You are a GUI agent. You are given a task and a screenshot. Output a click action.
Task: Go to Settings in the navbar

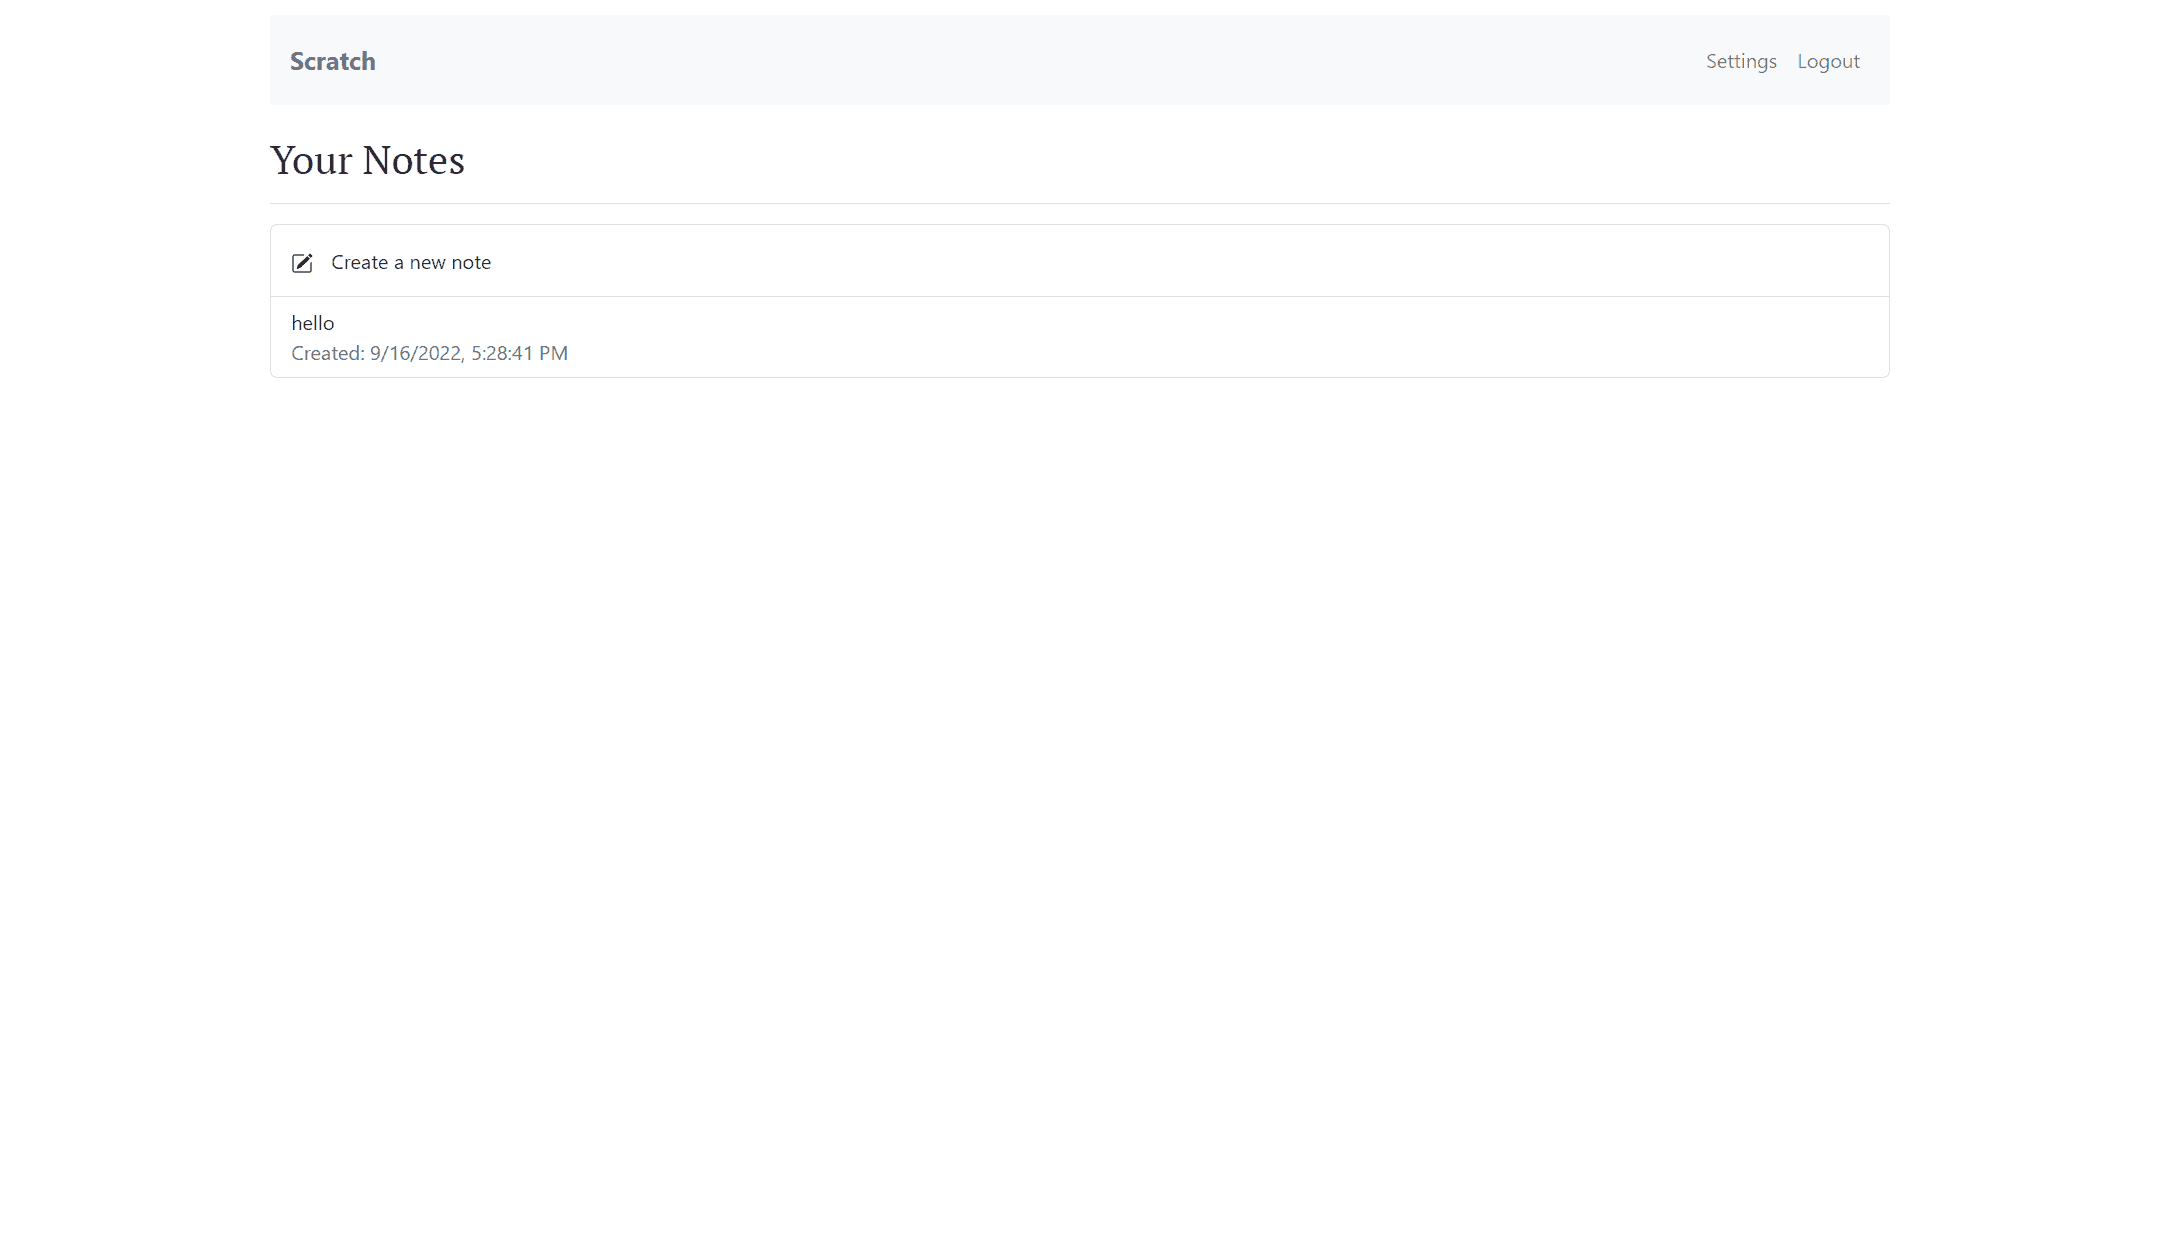[1741, 61]
